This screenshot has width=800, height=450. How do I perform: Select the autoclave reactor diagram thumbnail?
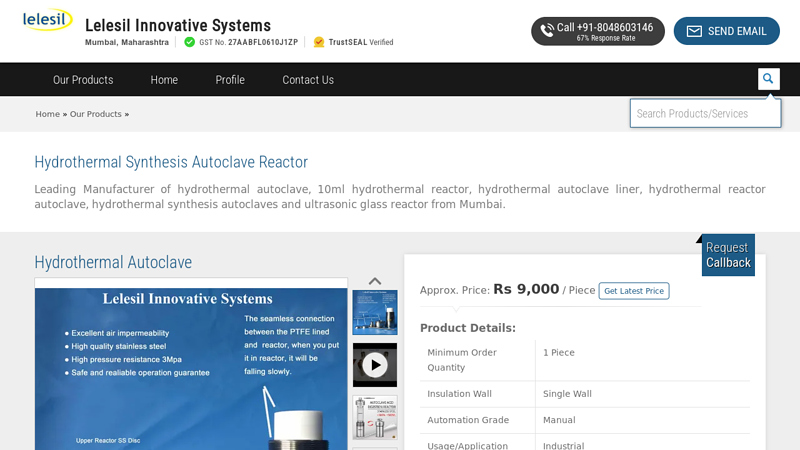(375, 417)
